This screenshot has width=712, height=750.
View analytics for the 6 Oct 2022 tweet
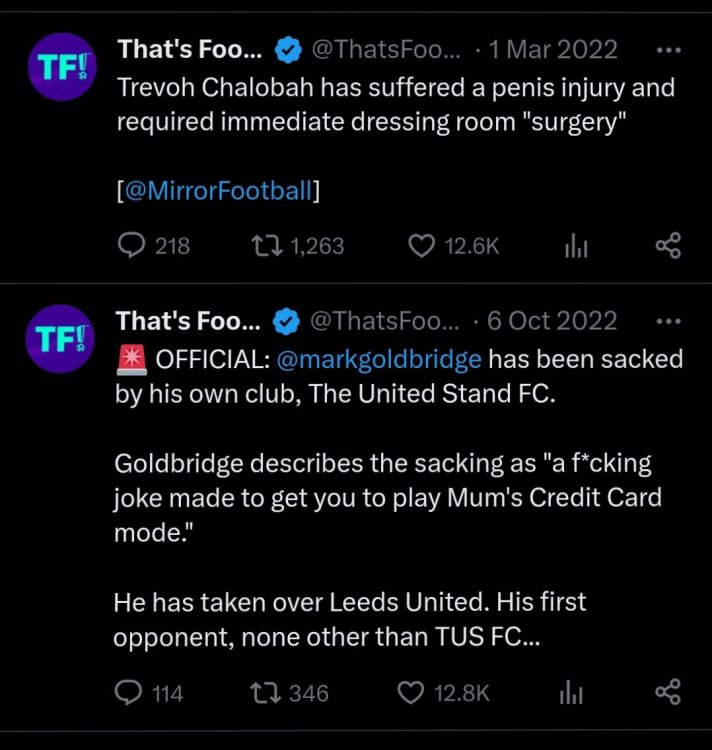pyautogui.click(x=571, y=694)
